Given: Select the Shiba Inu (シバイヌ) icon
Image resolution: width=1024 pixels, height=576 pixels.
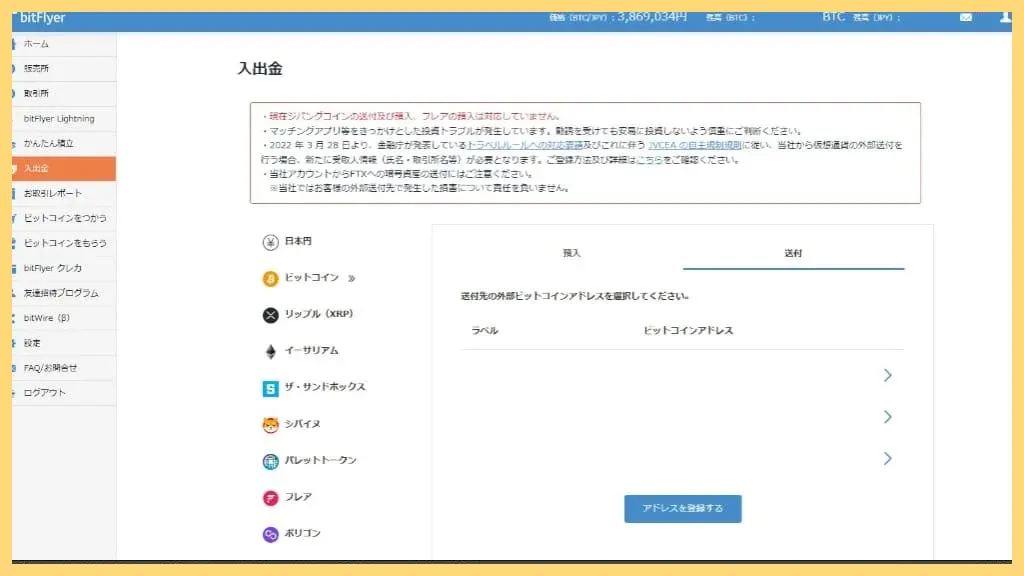Looking at the screenshot, I should 270,424.
